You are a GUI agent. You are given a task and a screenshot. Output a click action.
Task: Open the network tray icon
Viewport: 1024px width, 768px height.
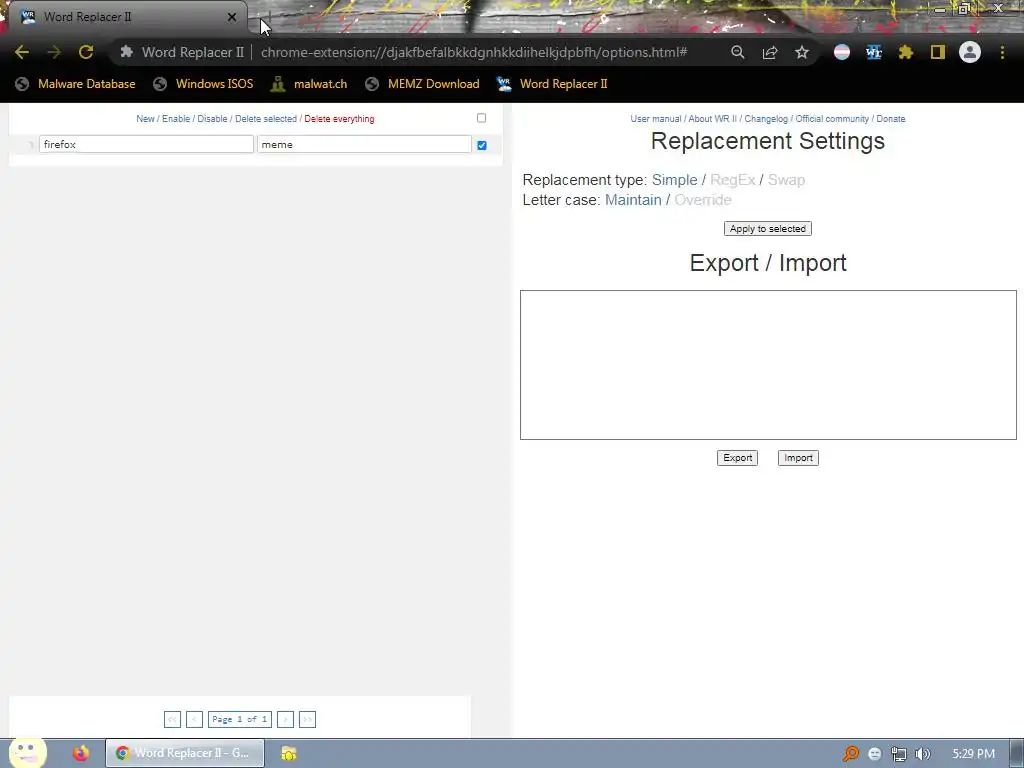coord(899,754)
